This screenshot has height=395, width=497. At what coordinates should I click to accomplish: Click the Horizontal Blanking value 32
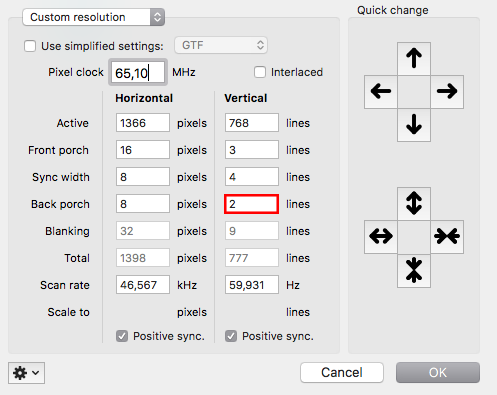143,231
